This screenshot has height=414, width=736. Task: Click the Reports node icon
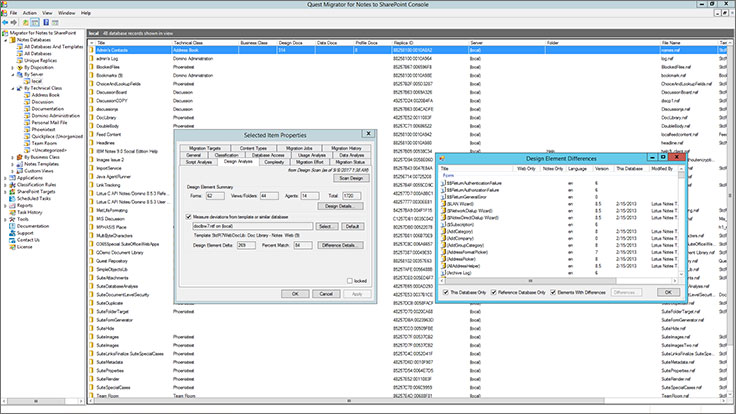13,206
